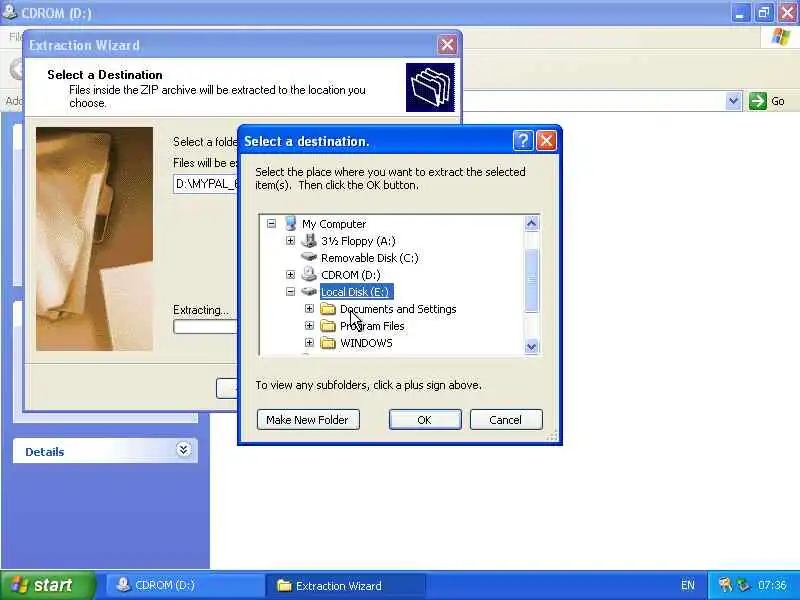
Task: Switch to CDROM (D:) taskbar button
Action: coord(184,585)
